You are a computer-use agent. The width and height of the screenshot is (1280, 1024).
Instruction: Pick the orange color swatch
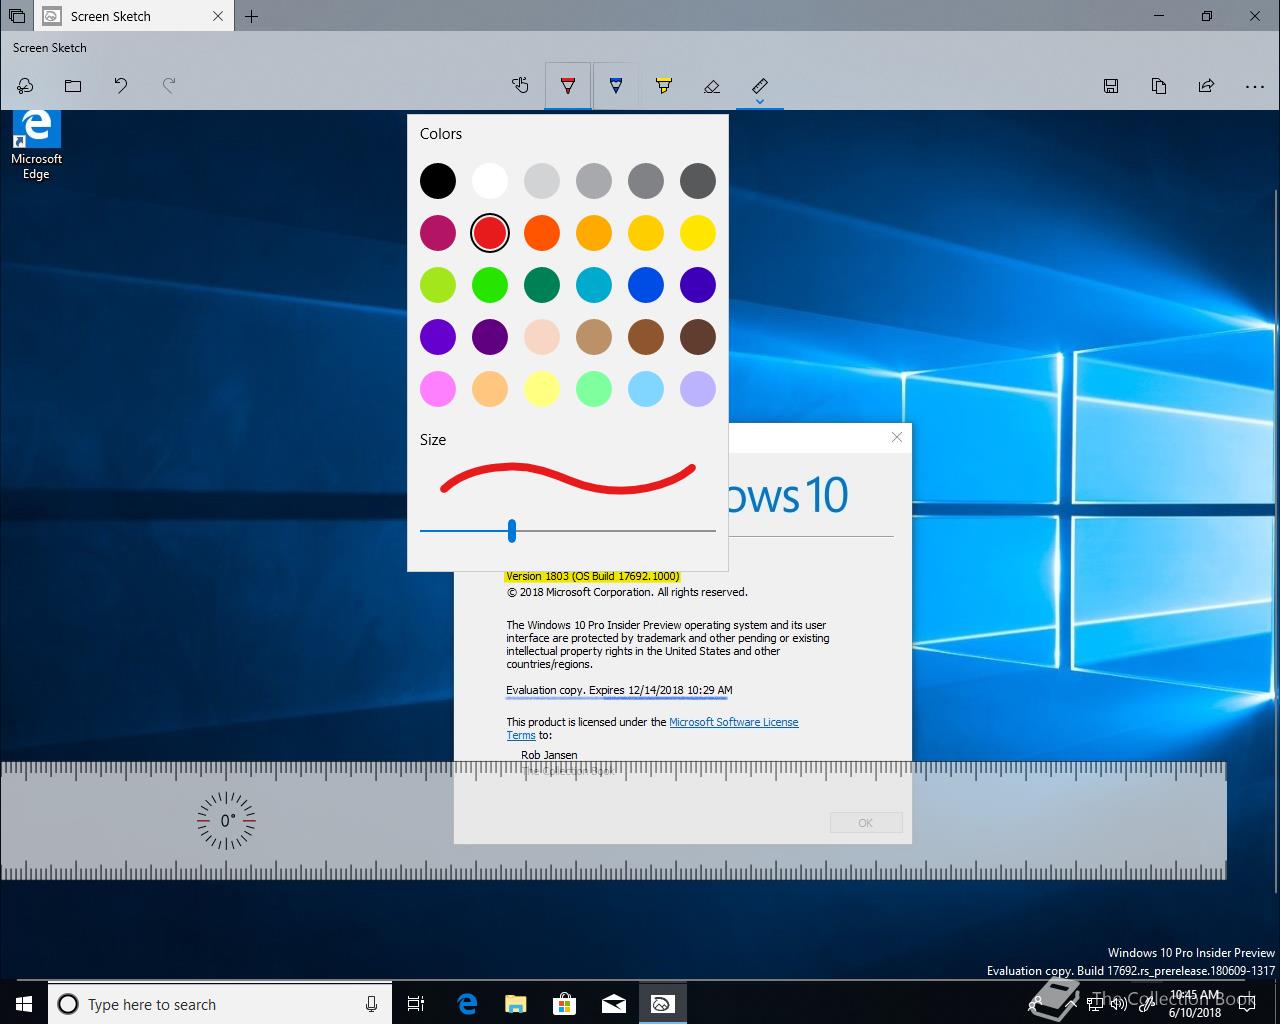click(x=542, y=233)
